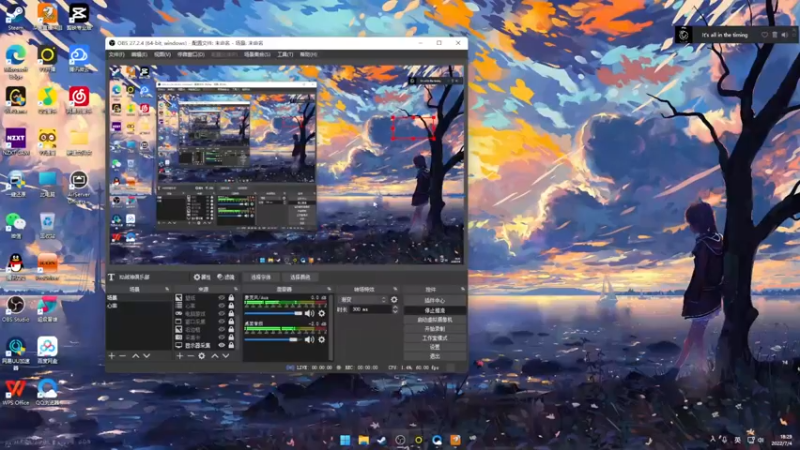Viewport: 800px width, 450px height.
Task: Toggle visibility eye of the game-controller source row
Action: 221,313
